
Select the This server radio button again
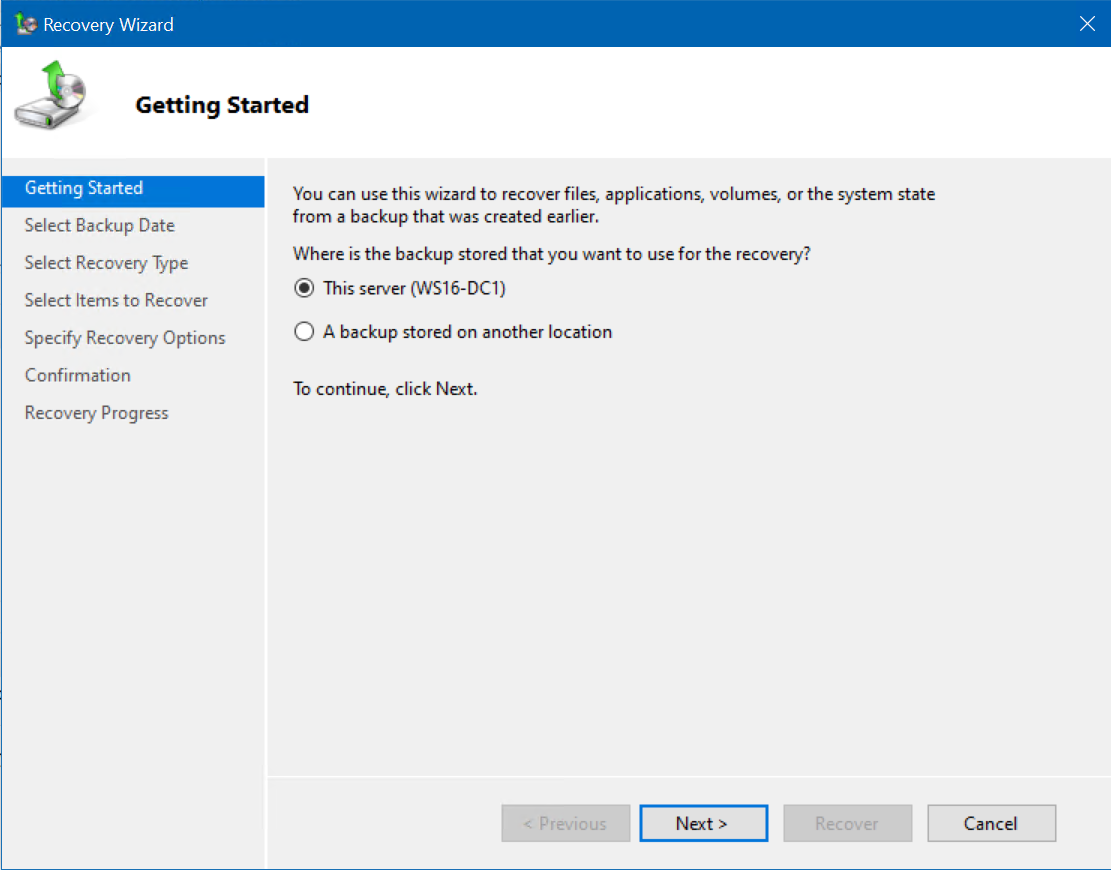coord(303,288)
